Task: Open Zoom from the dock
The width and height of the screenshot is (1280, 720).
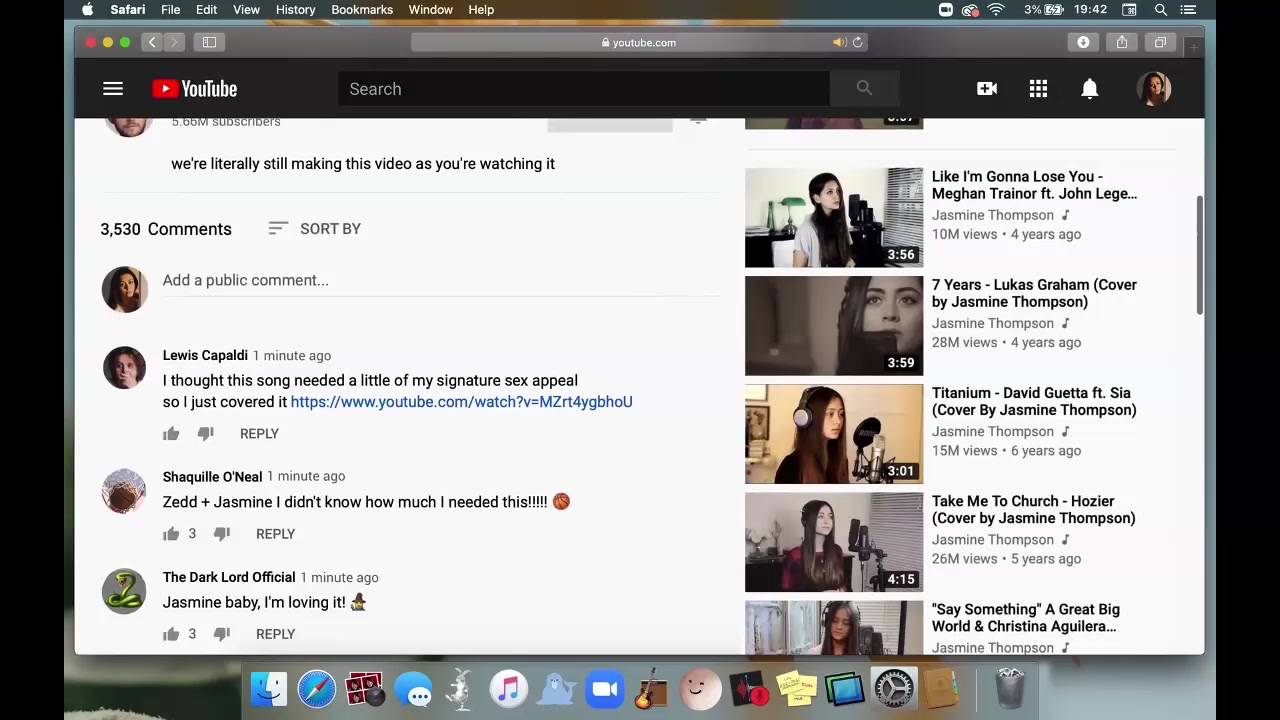Action: tap(605, 689)
